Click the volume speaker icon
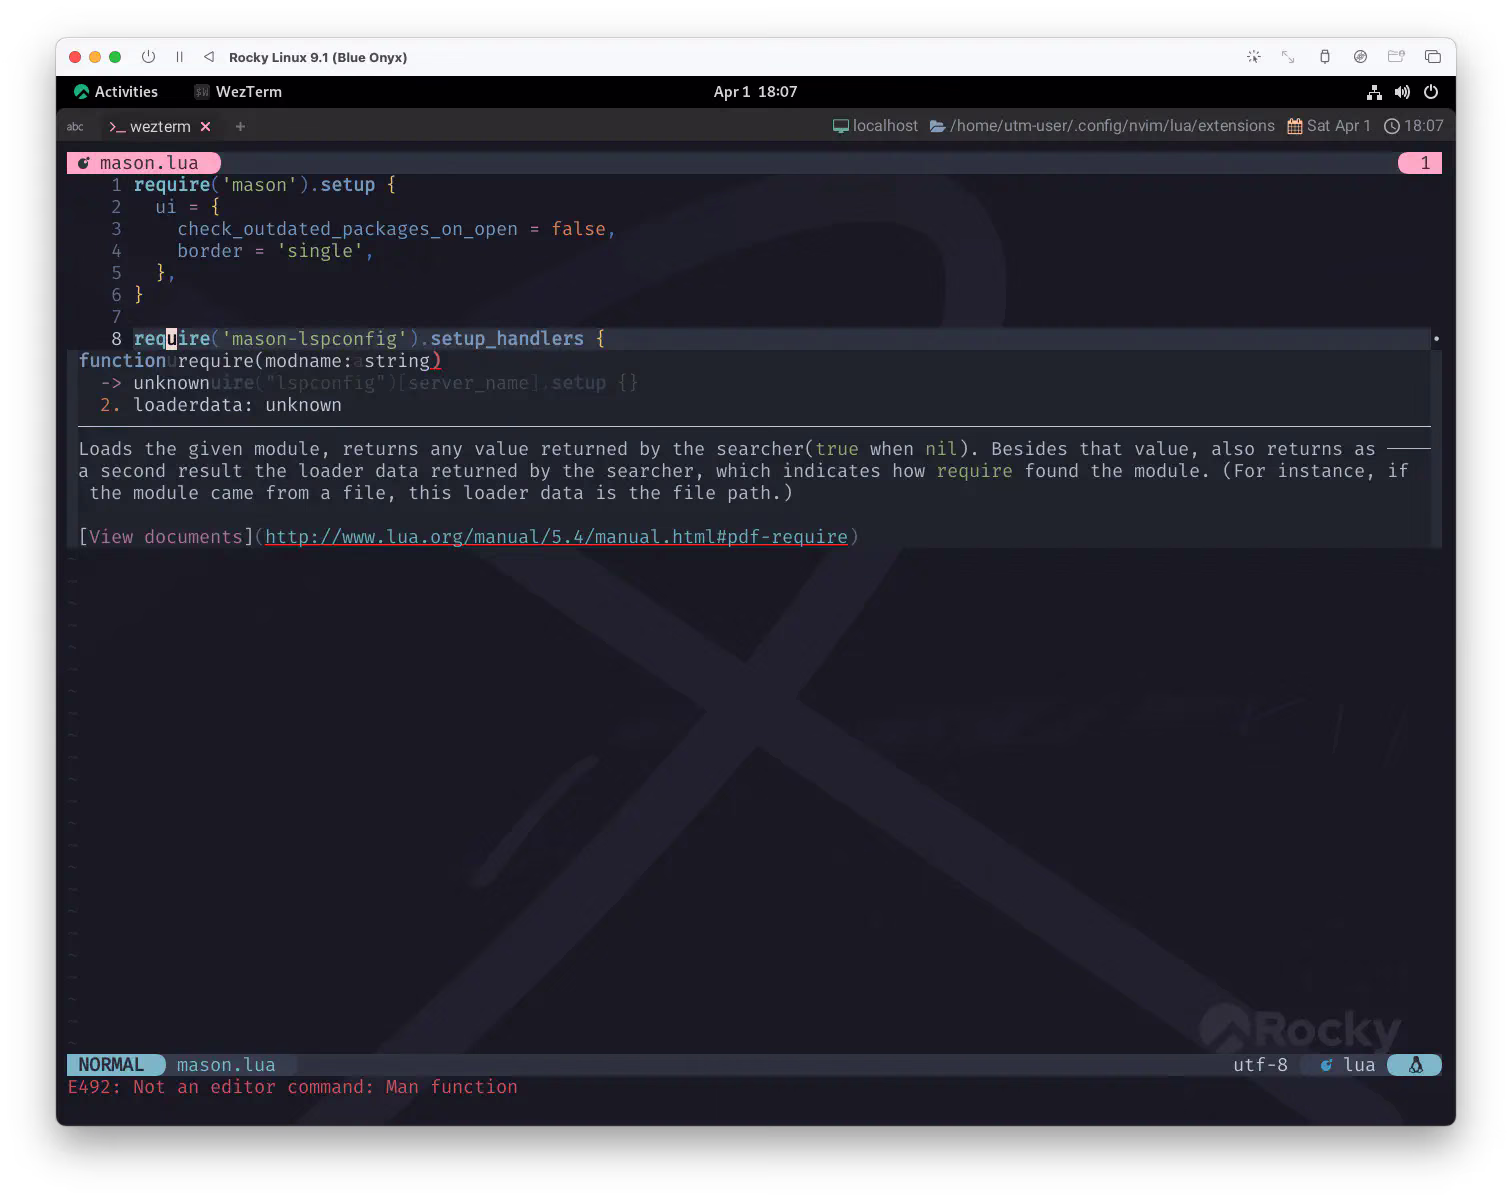The image size is (1512, 1200). (1402, 92)
